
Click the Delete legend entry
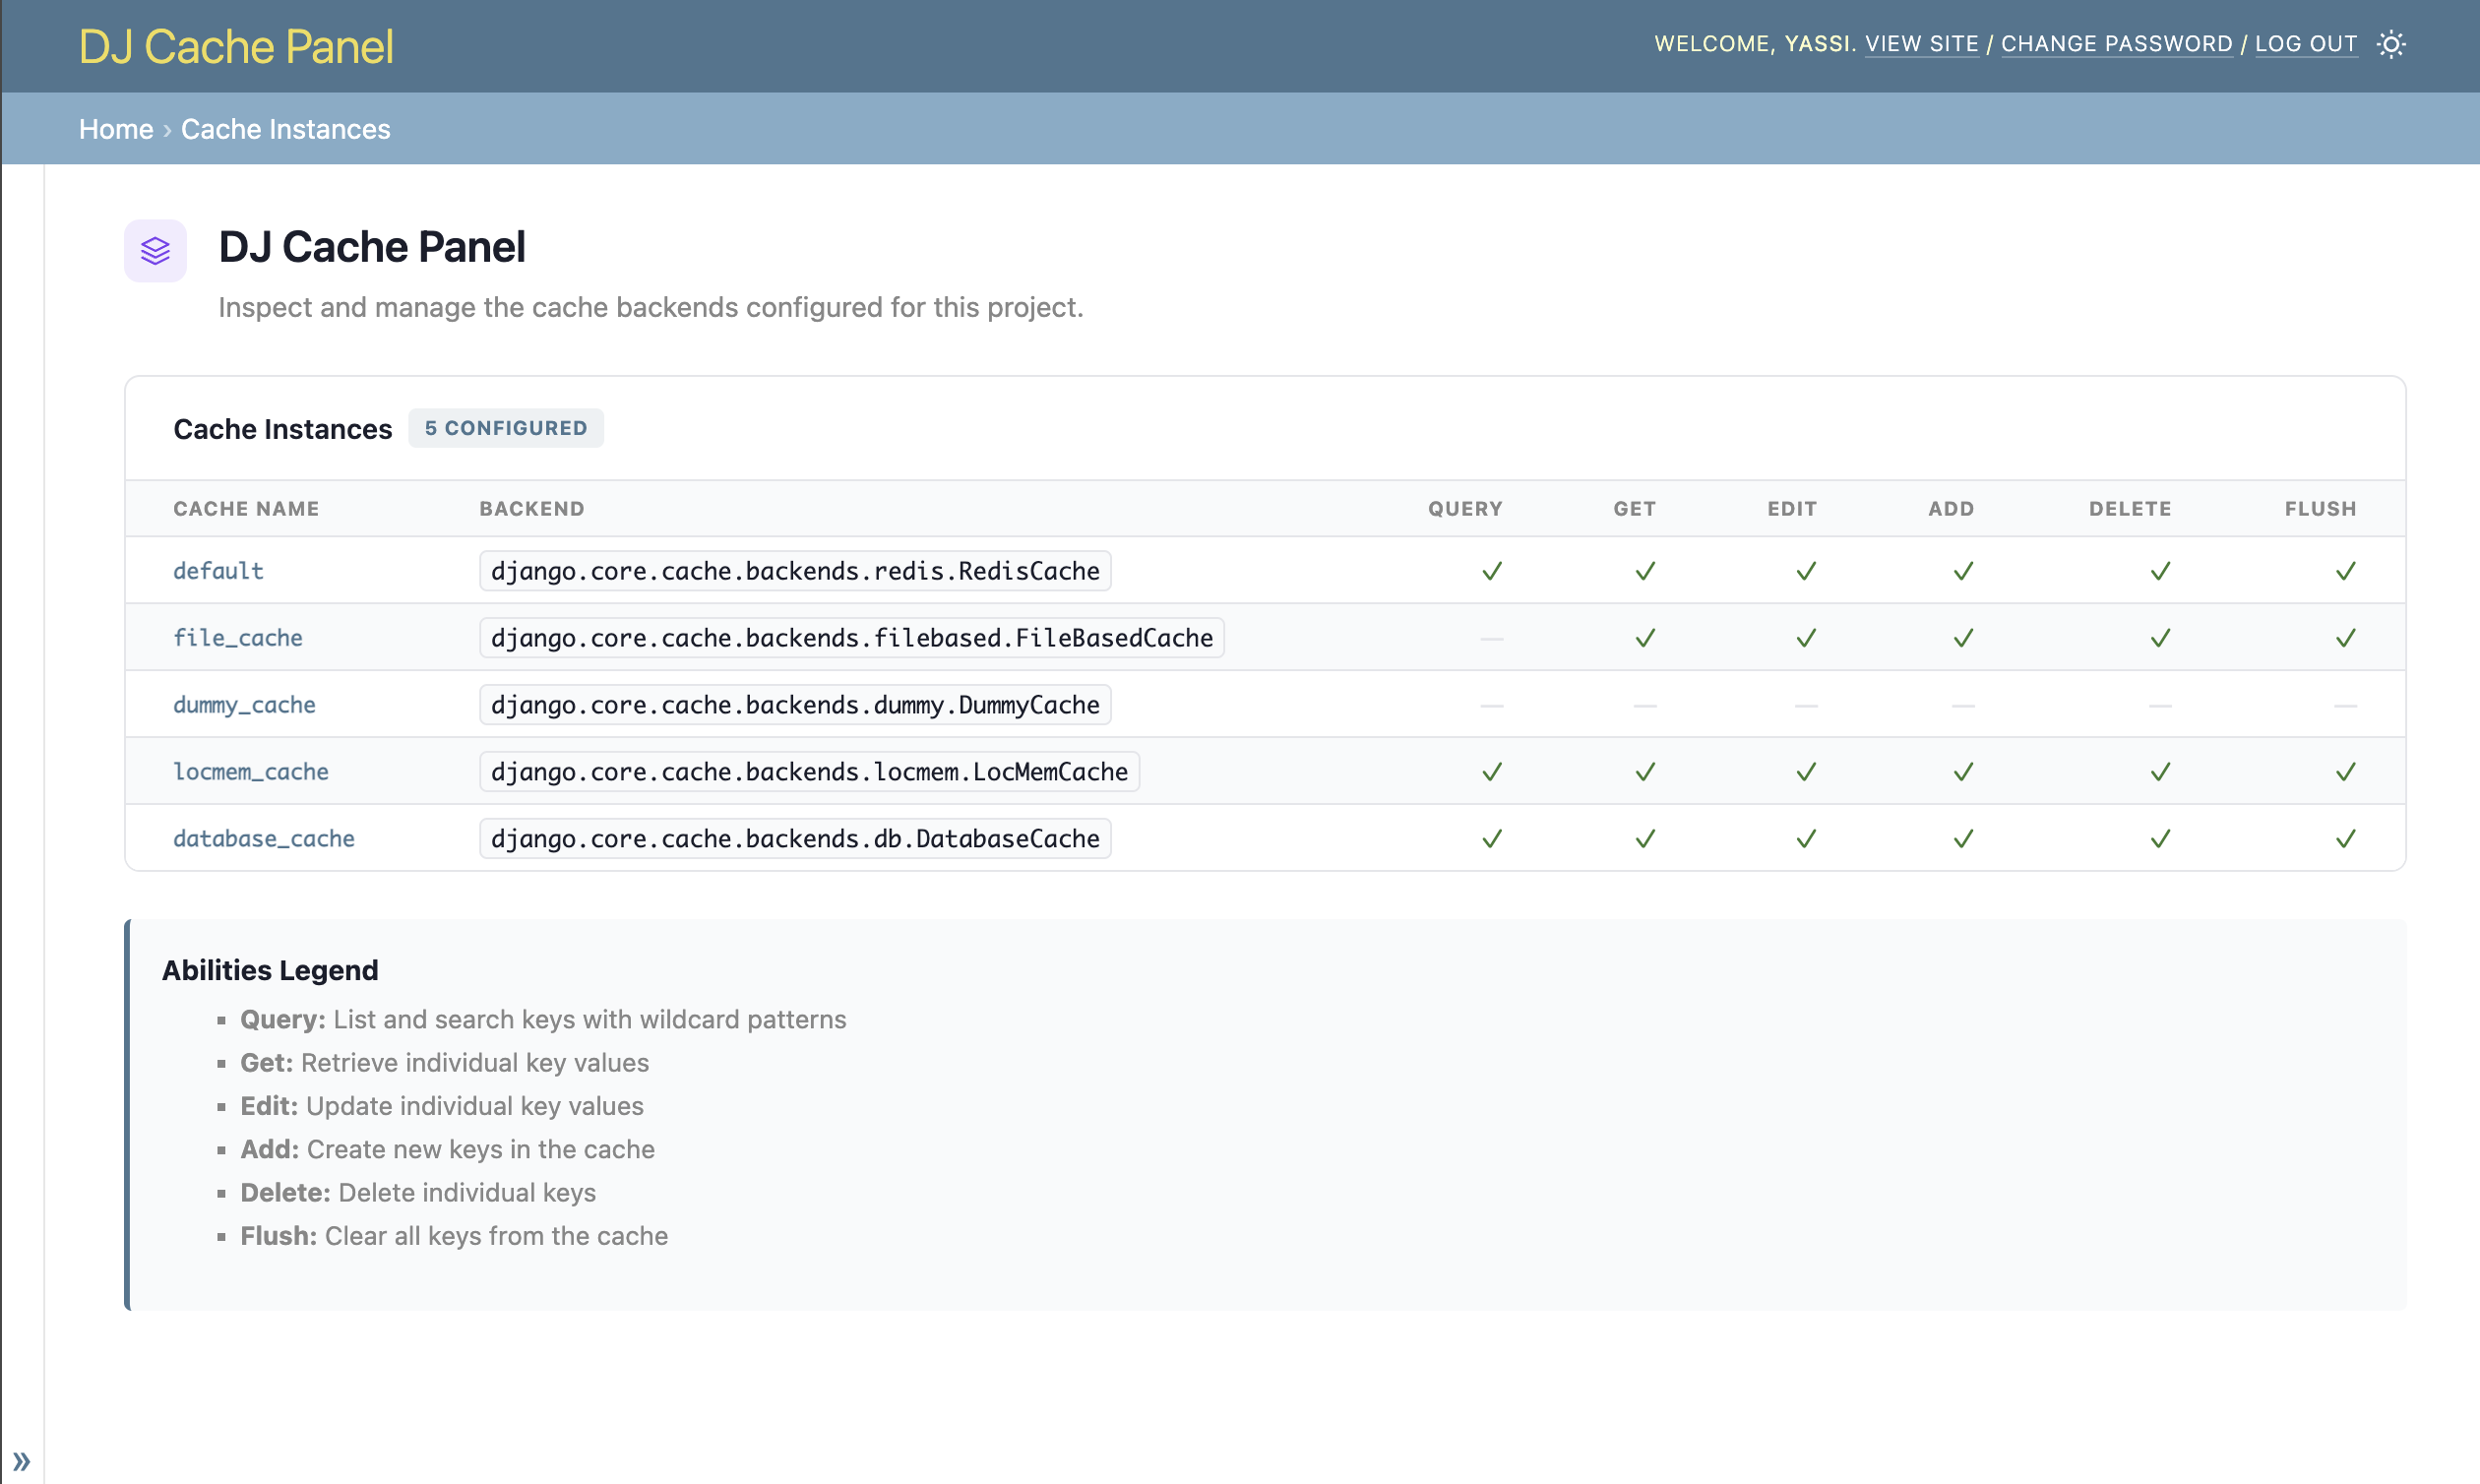click(x=418, y=1192)
